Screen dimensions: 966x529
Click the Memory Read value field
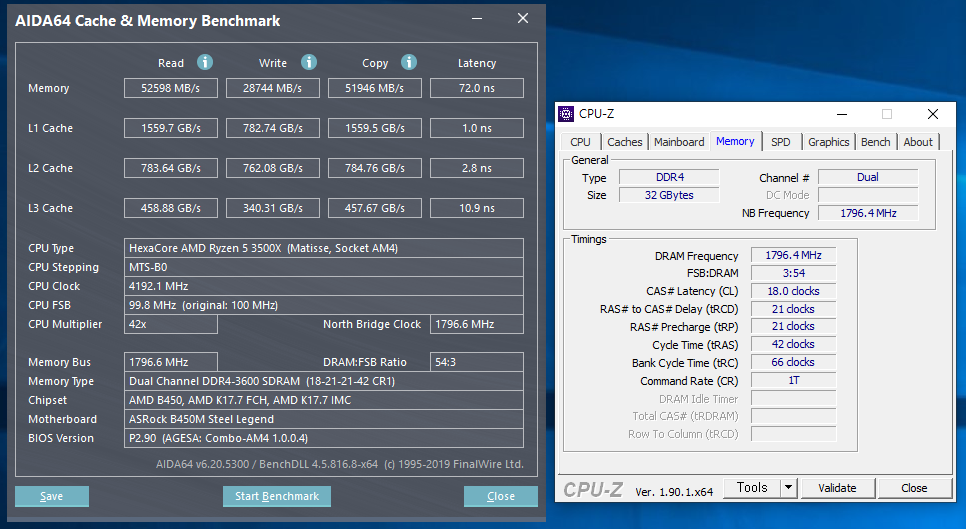pyautogui.click(x=170, y=88)
